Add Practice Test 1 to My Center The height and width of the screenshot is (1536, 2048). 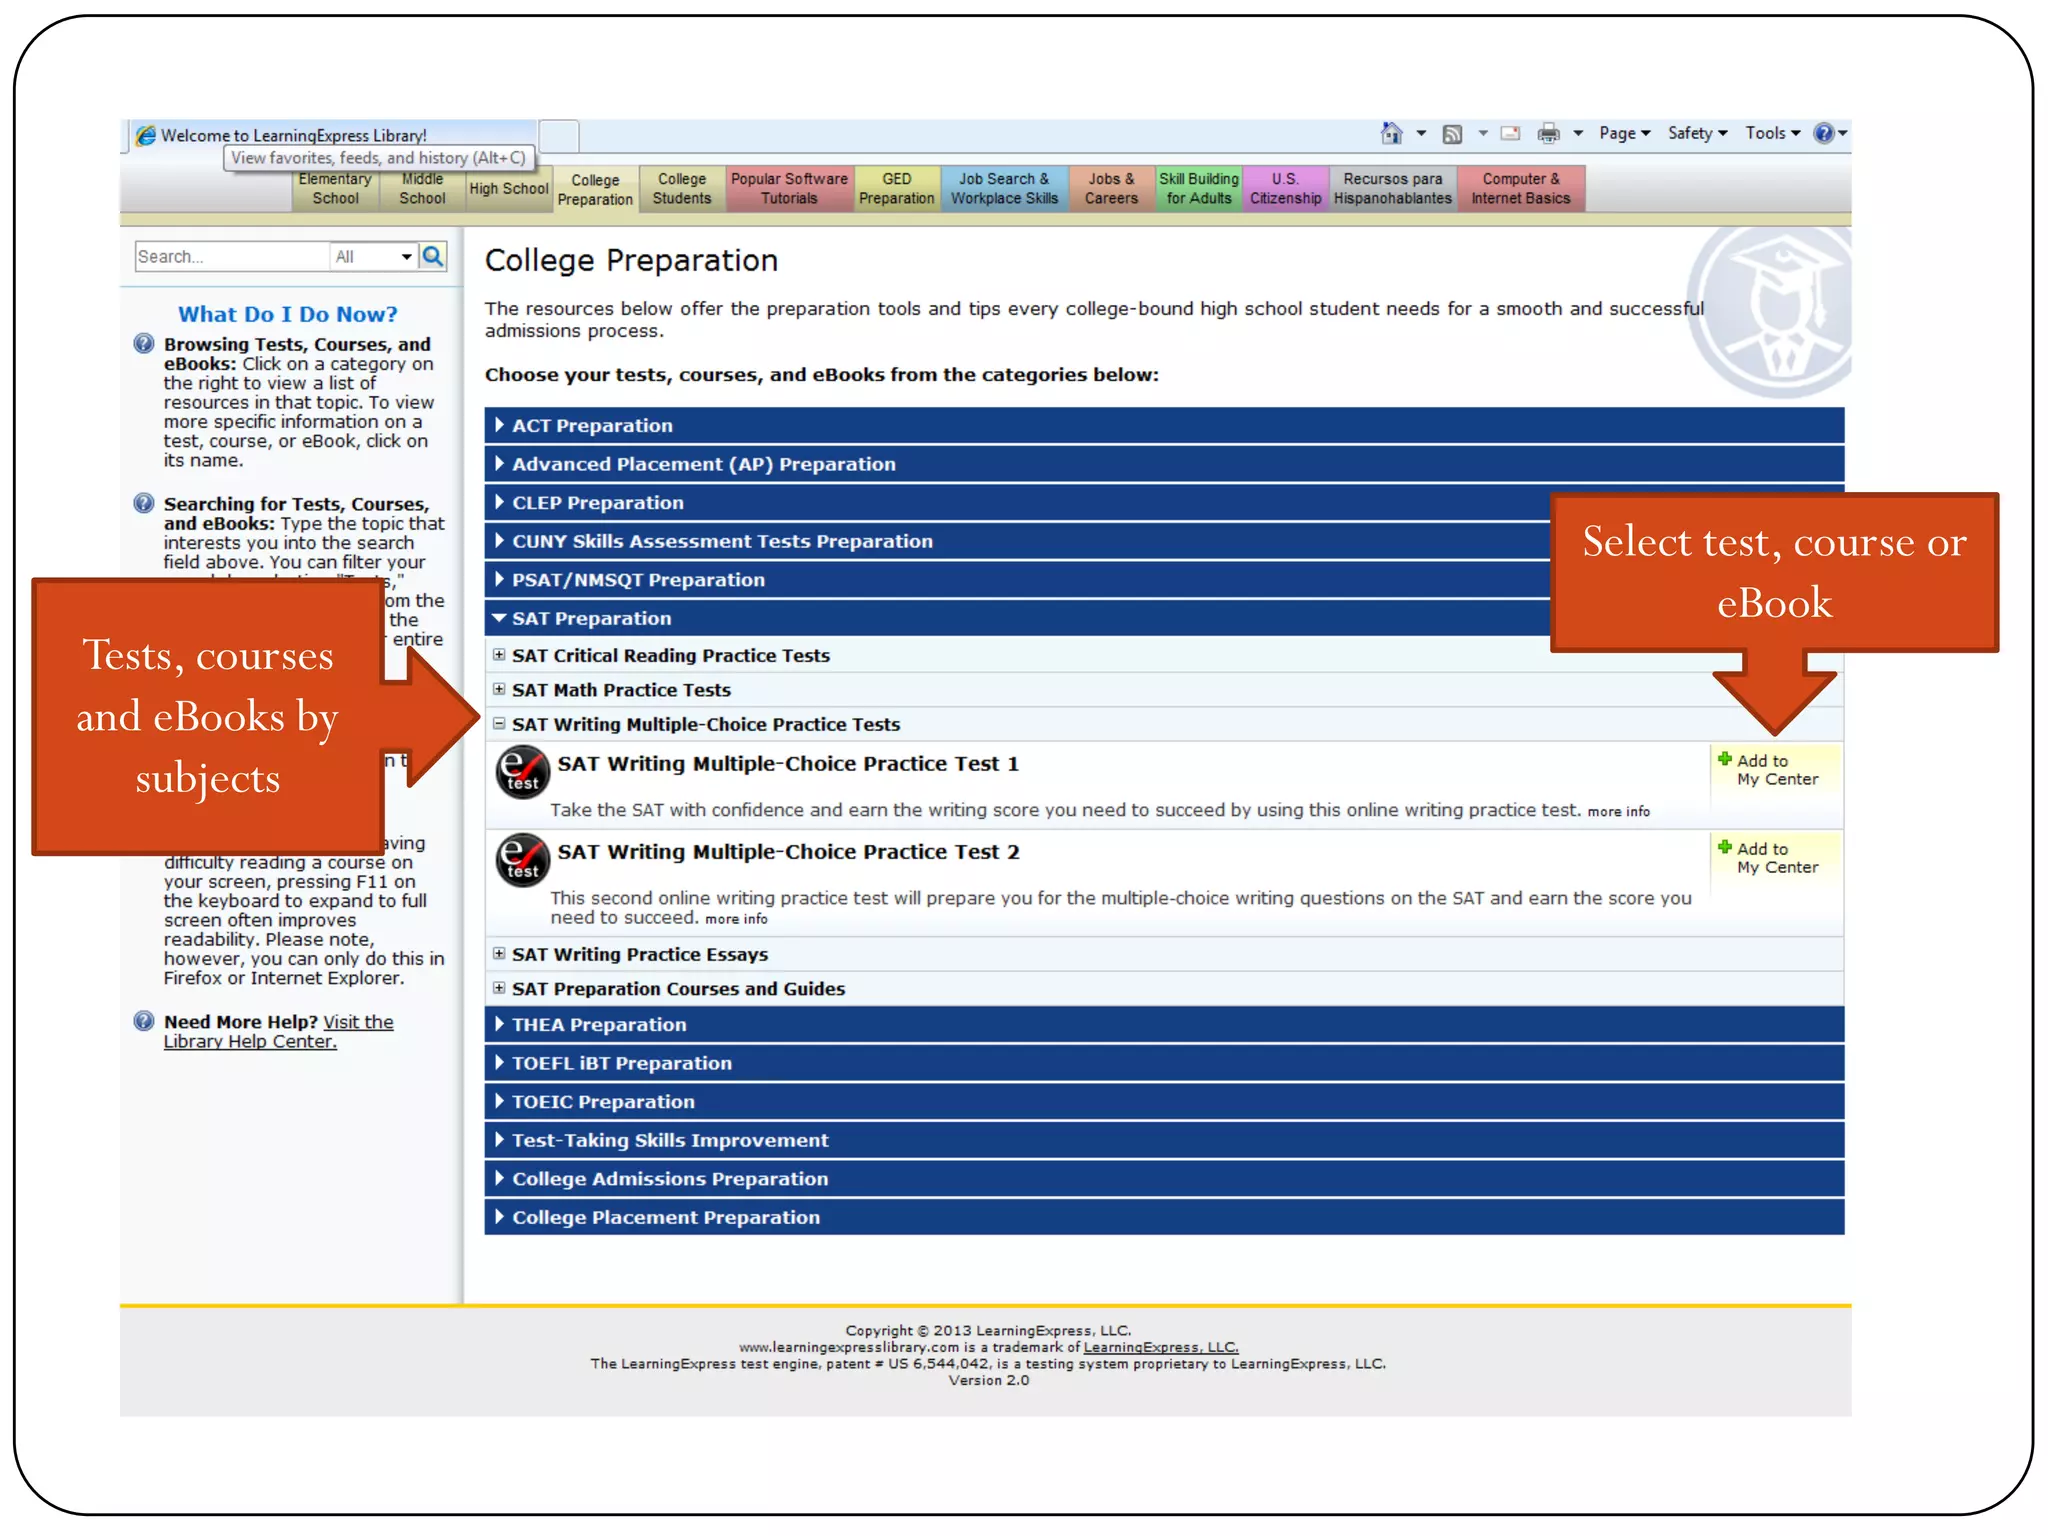1776,770
